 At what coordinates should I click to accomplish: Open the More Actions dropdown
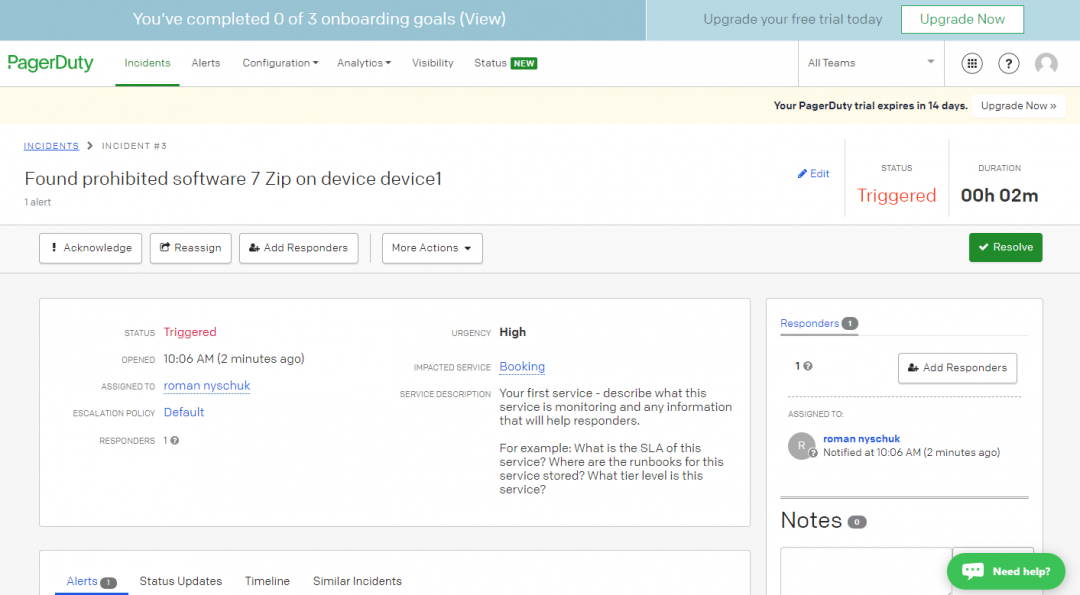tap(432, 248)
